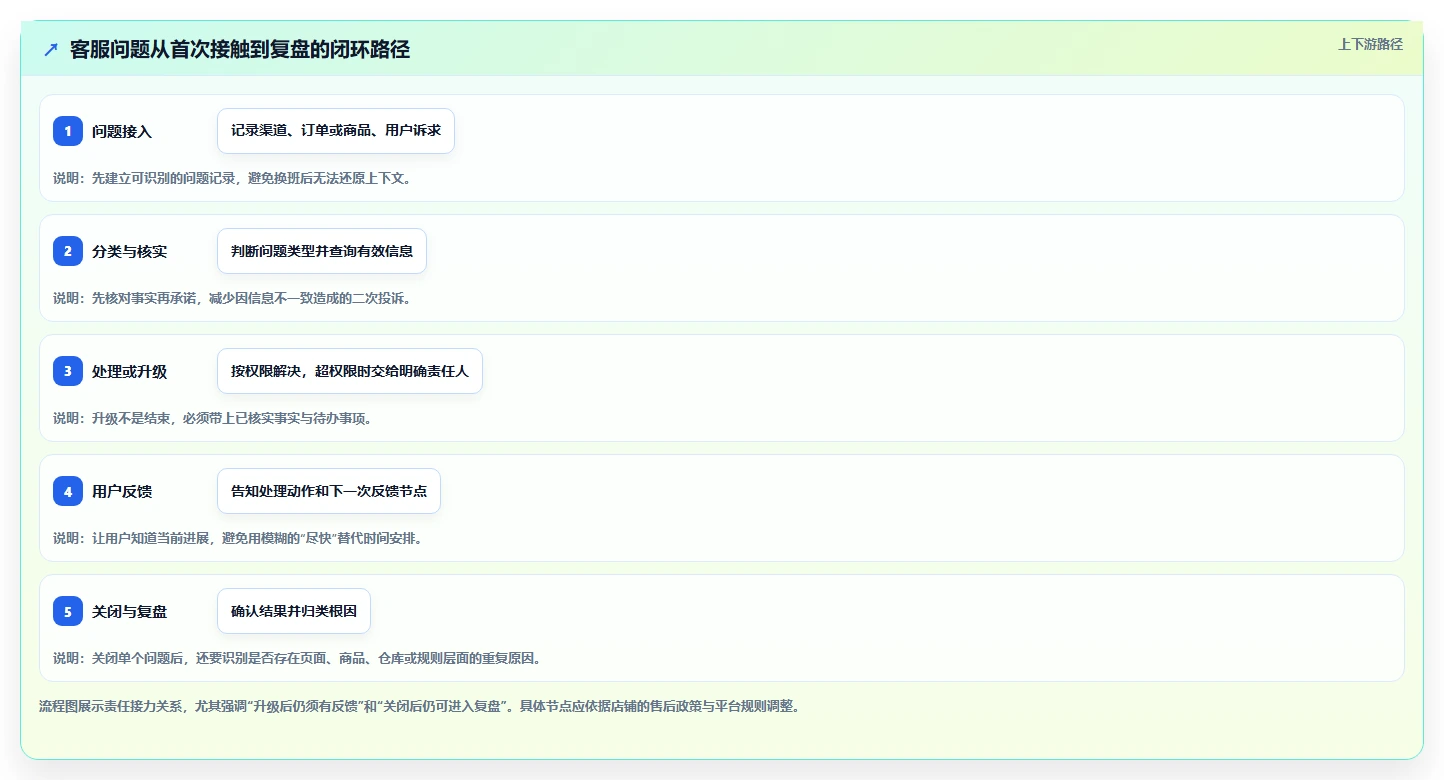Image resolution: width=1444 pixels, height=780 pixels.
Task: Click the 客服问题从首次接触到复盘的闭环路径 heading
Action: tap(240, 50)
